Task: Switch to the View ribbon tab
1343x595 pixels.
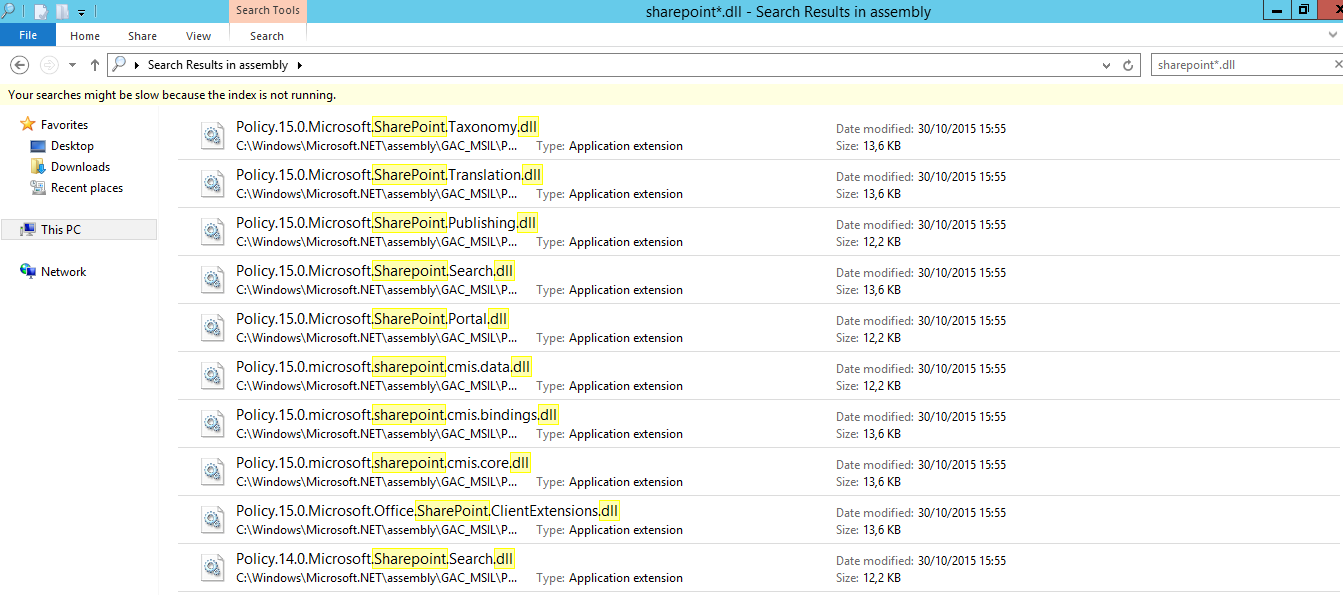Action: [198, 36]
